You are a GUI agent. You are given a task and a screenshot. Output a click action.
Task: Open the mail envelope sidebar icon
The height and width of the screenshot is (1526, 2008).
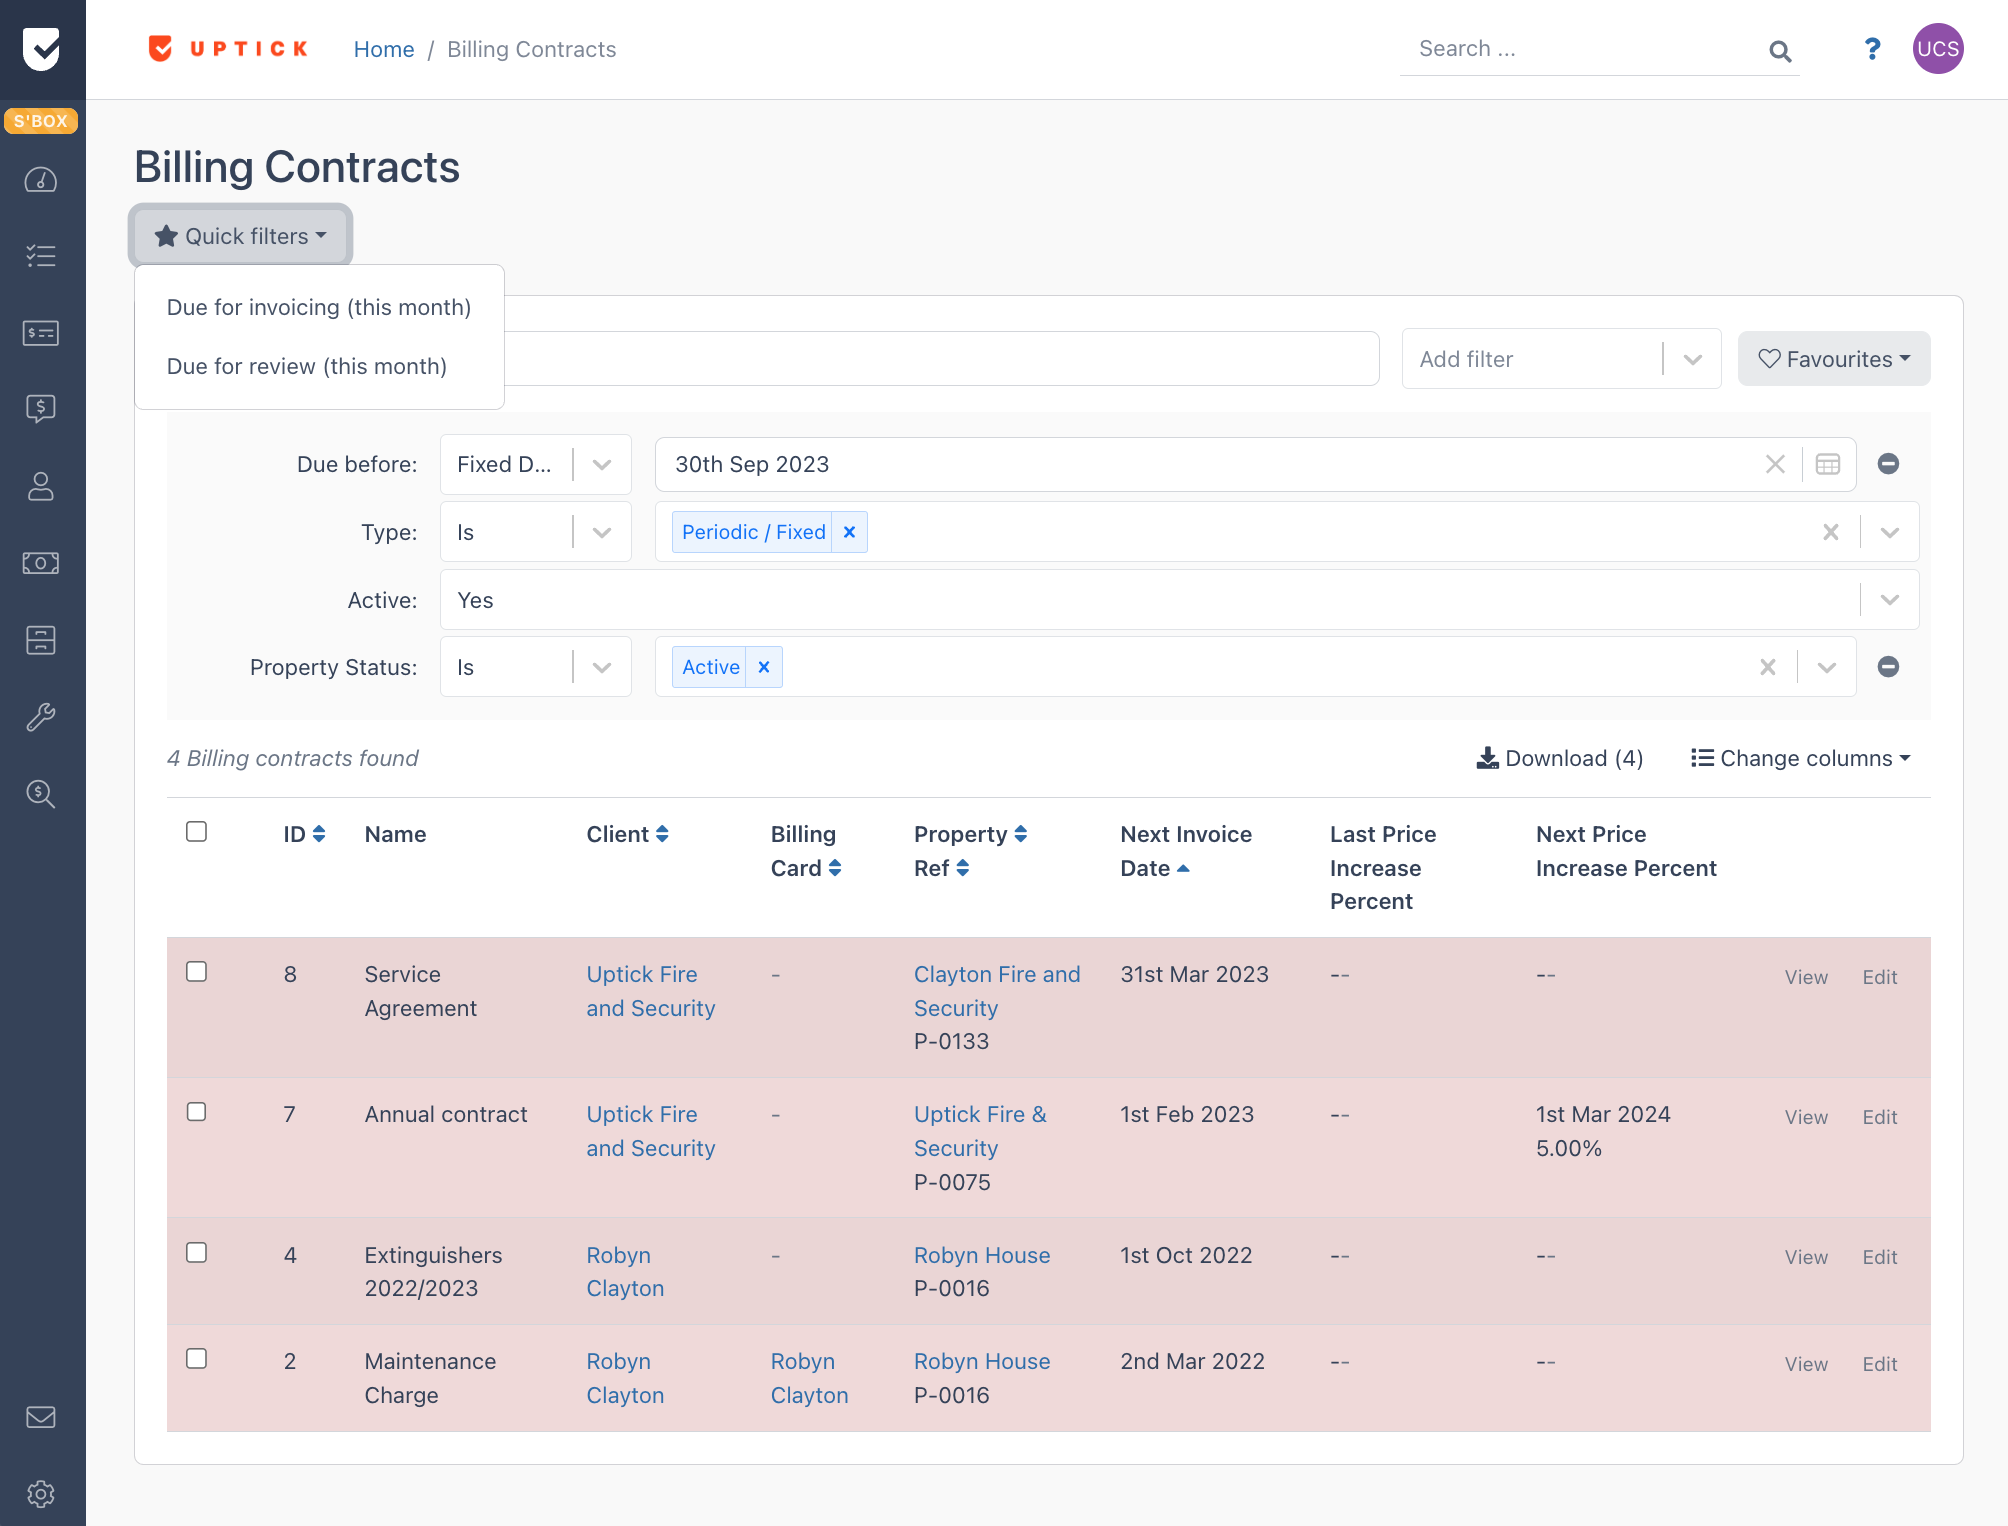click(41, 1417)
